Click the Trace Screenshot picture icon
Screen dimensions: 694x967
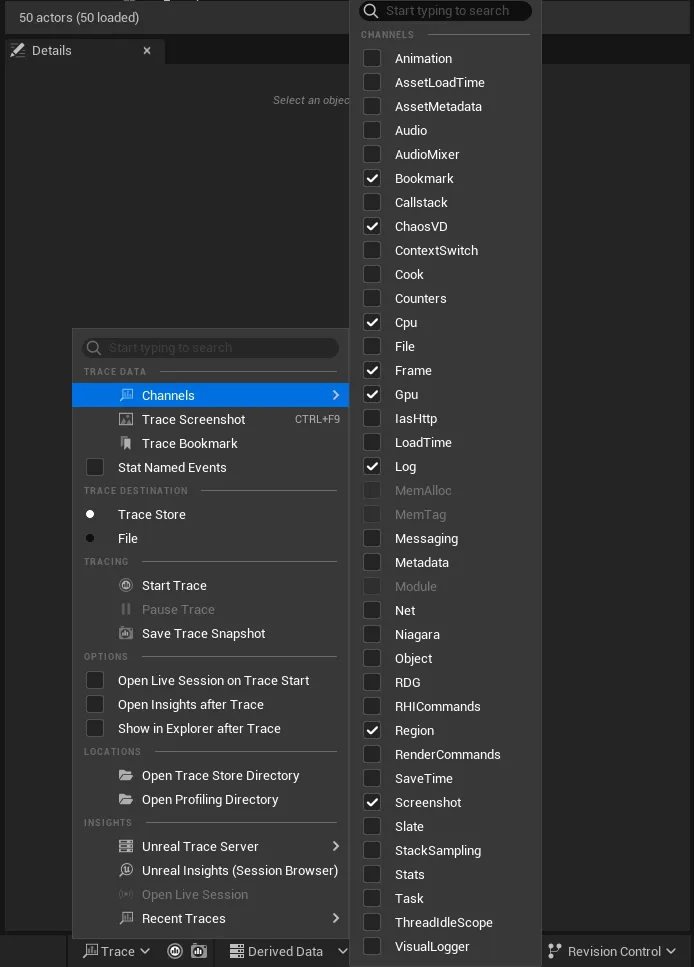[x=126, y=419]
